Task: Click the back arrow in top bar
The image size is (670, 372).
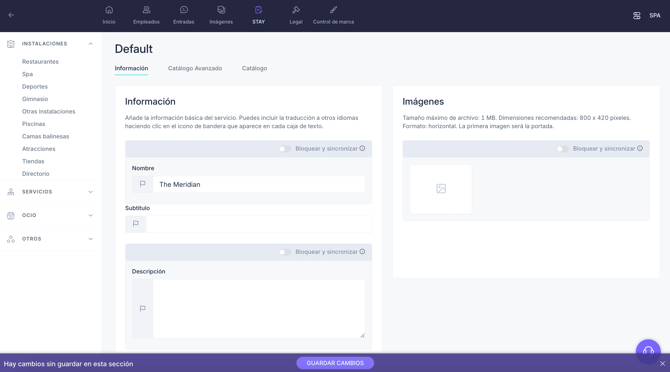Action: 11,15
